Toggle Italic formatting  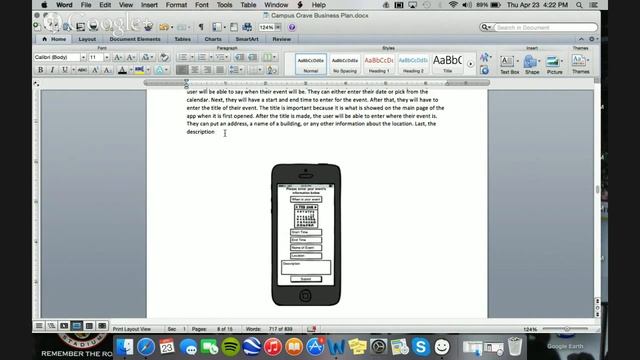(x=52, y=70)
